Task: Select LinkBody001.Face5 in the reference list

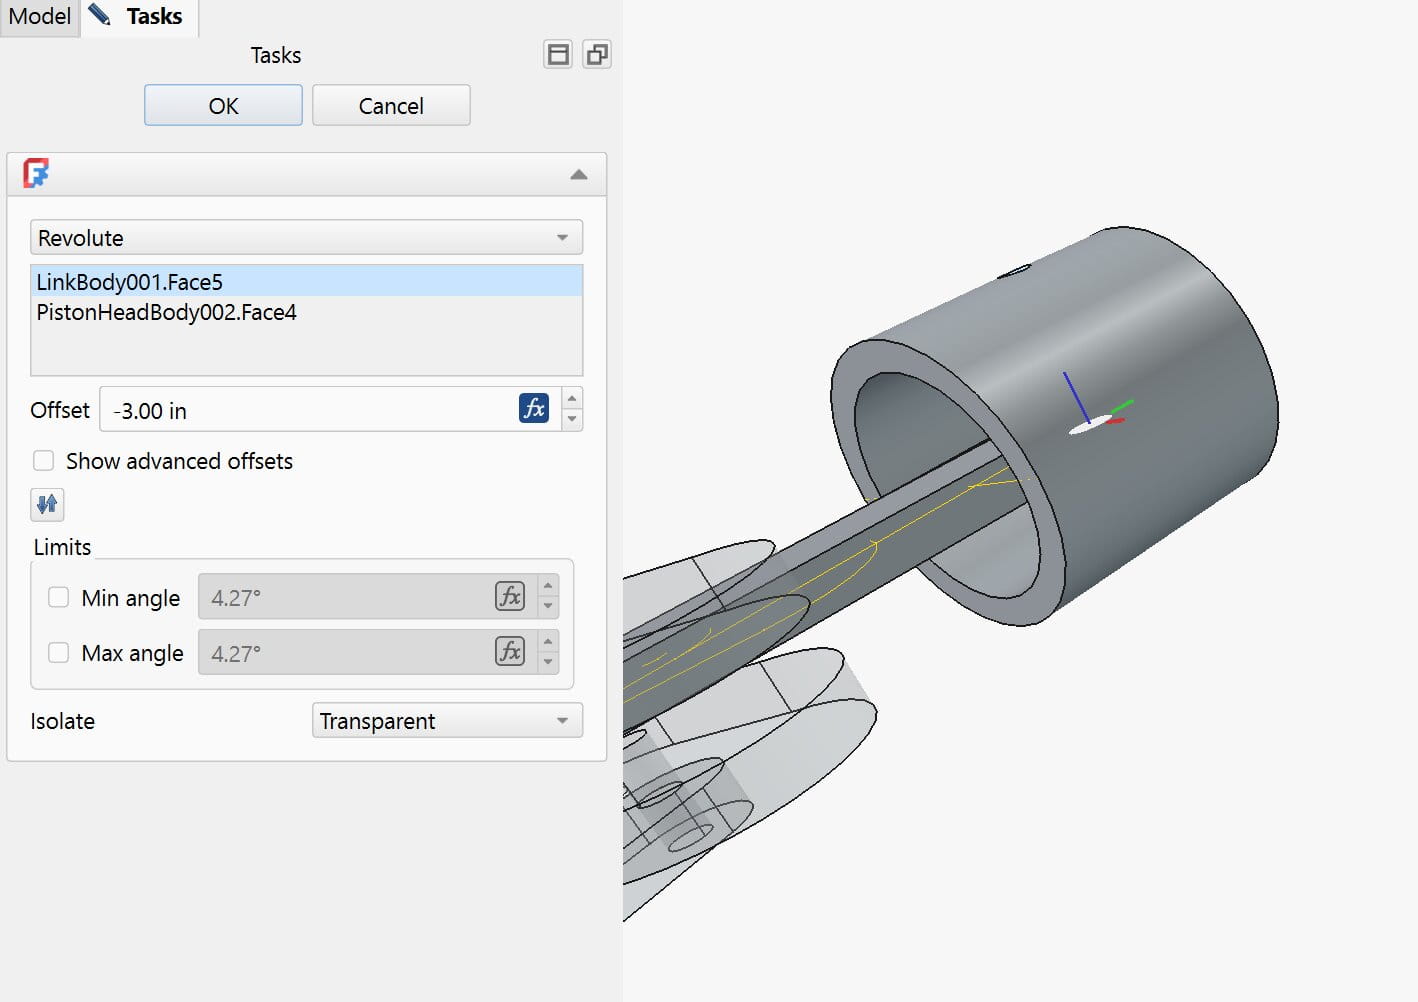Action: point(306,282)
